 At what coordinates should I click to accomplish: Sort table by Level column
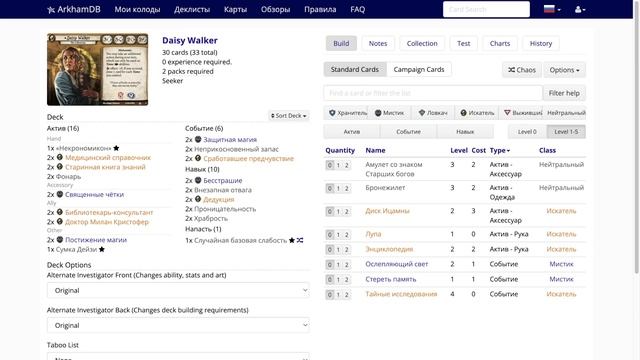coord(459,150)
